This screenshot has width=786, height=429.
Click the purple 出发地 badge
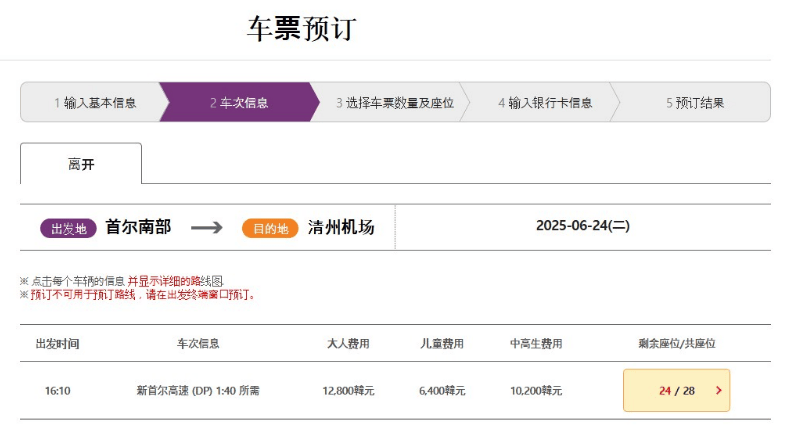pos(68,229)
